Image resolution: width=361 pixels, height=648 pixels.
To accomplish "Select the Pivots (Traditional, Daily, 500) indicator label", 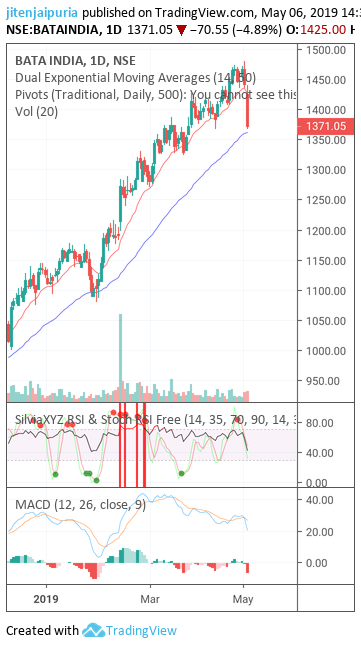I will coord(155,95).
